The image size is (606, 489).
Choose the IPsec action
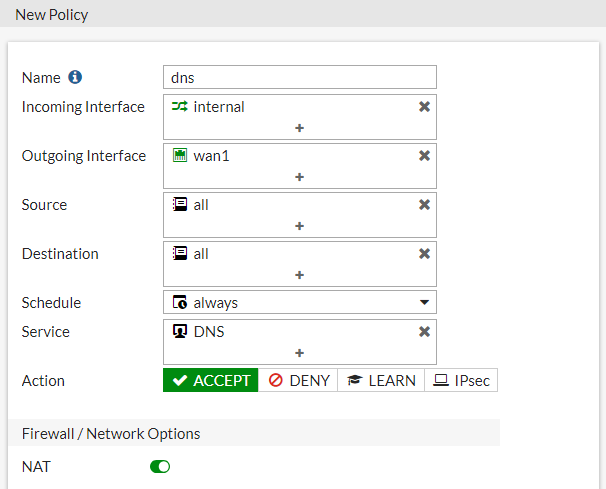coord(461,380)
